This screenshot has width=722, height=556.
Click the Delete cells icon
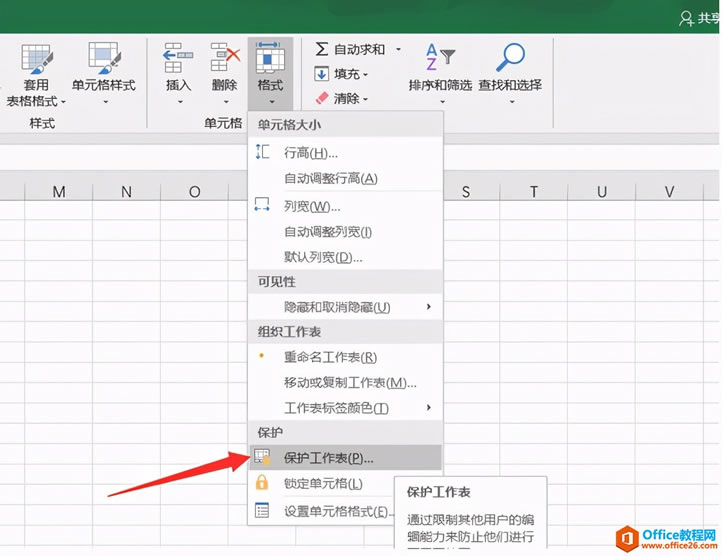click(x=225, y=58)
